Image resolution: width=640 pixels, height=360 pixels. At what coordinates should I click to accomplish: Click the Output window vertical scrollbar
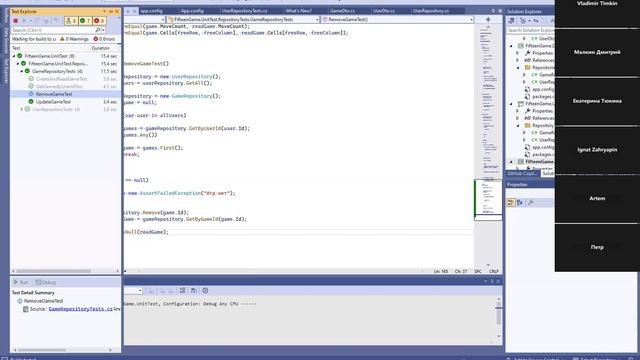click(x=498, y=318)
